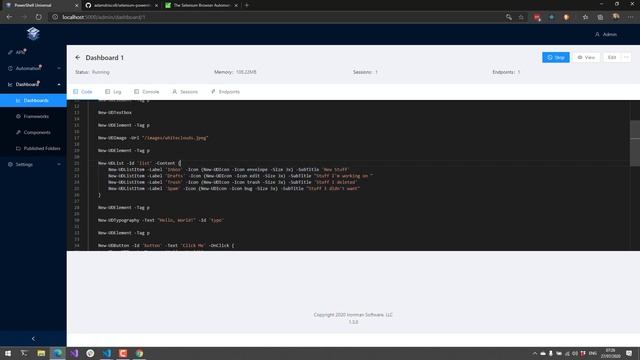The width and height of the screenshot is (640, 360).
Task: Open File Explorer from taskbar
Action: pyautogui.click(x=41, y=353)
